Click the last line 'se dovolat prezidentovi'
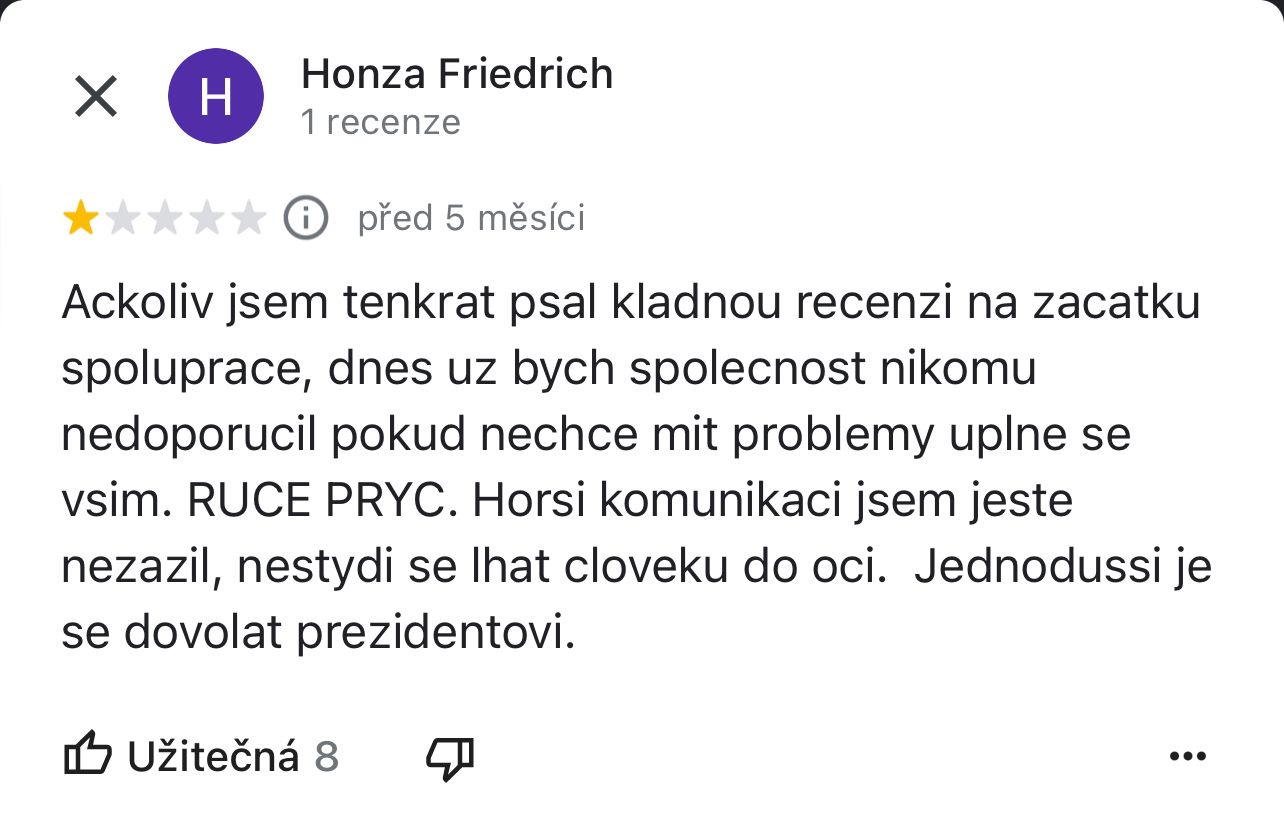Screen dimensions: 1284x833 (x=319, y=633)
